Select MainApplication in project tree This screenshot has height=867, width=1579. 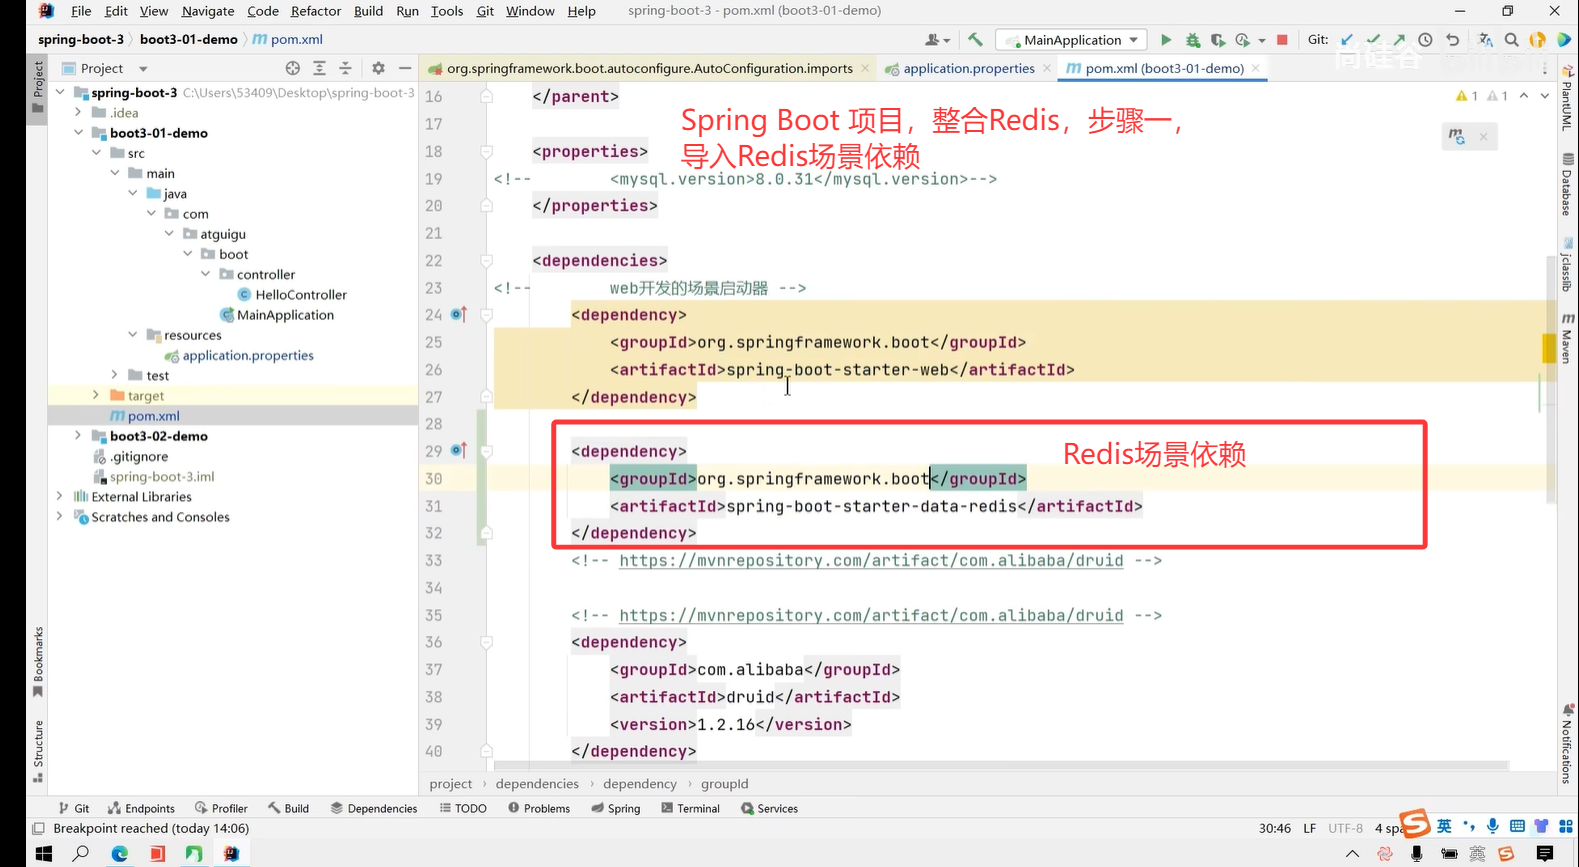point(284,314)
